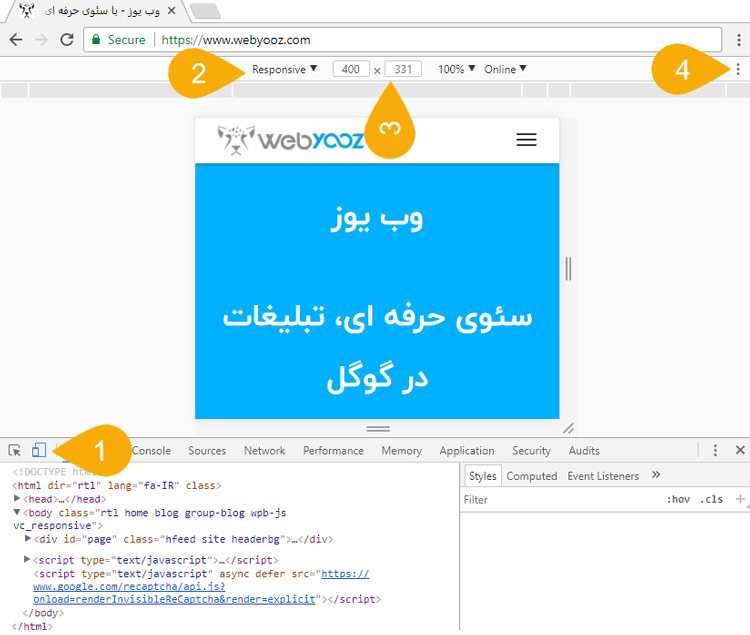Click the corner viewport resize handle
This screenshot has width=750, height=635.
568,428
